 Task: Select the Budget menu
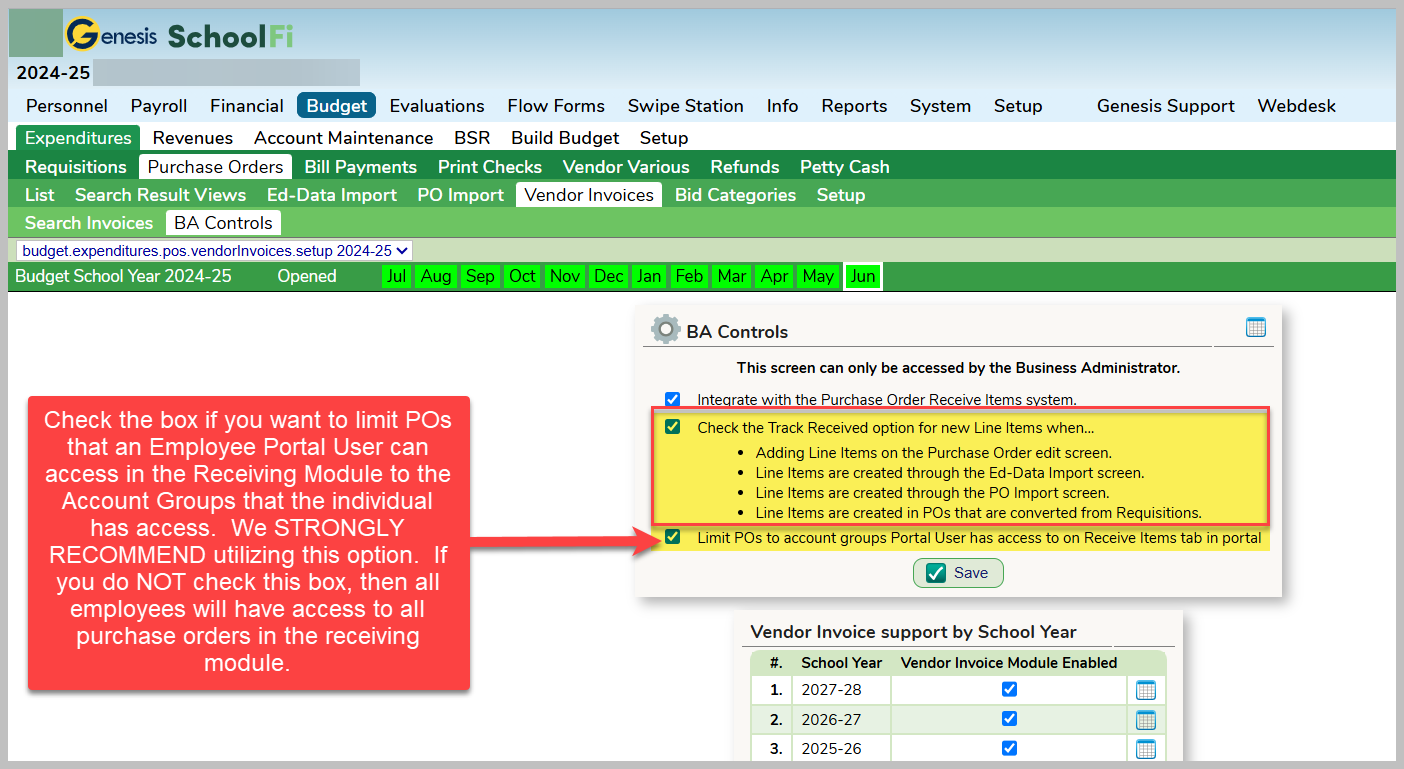tap(336, 106)
